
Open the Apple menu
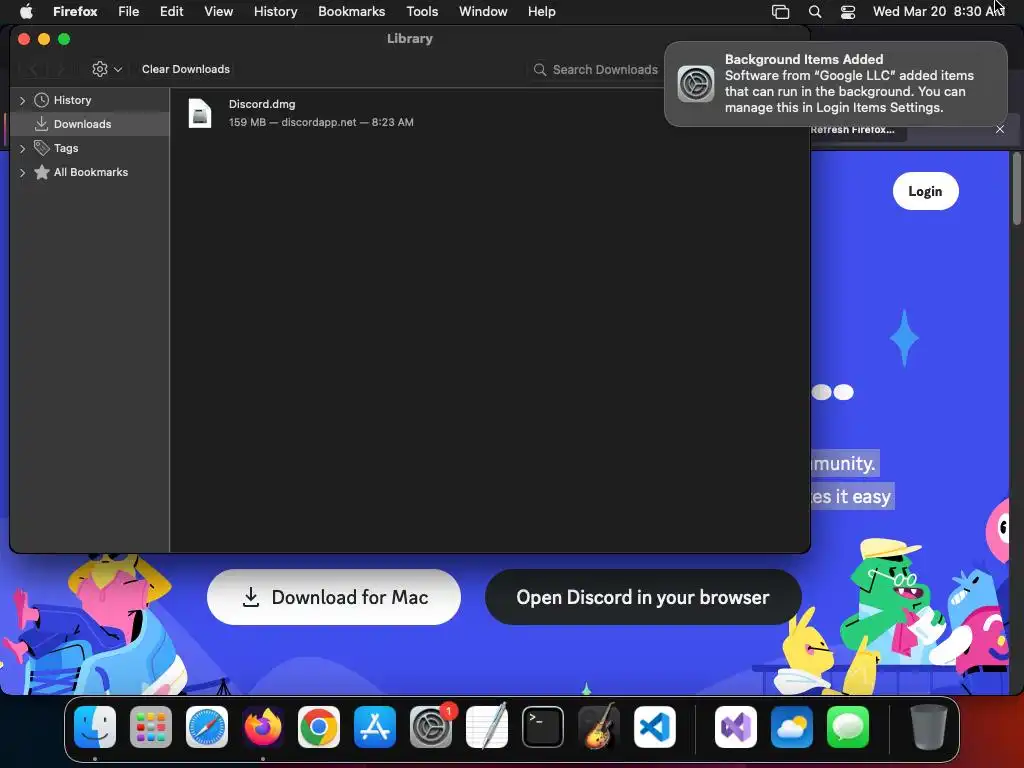point(26,11)
